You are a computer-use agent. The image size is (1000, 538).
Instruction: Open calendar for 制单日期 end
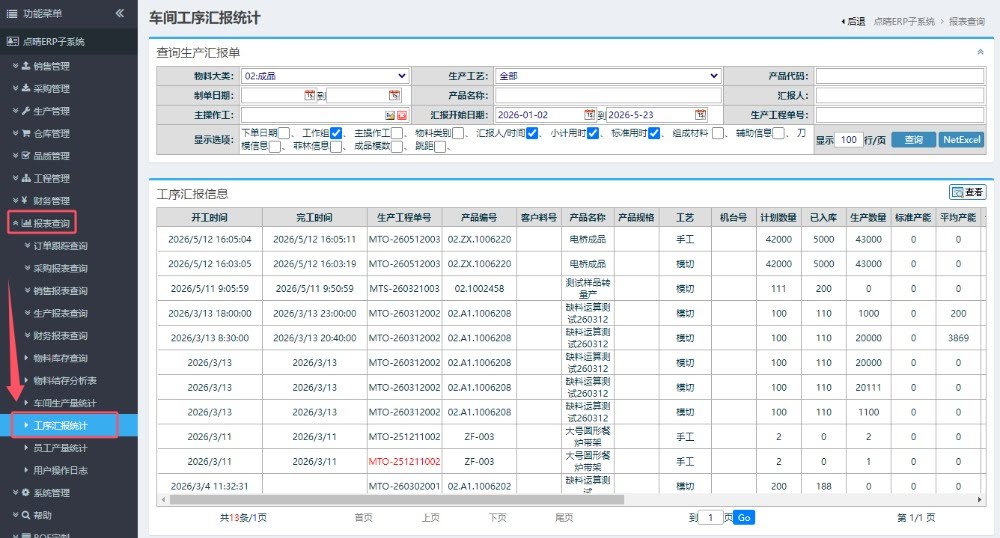(395, 95)
